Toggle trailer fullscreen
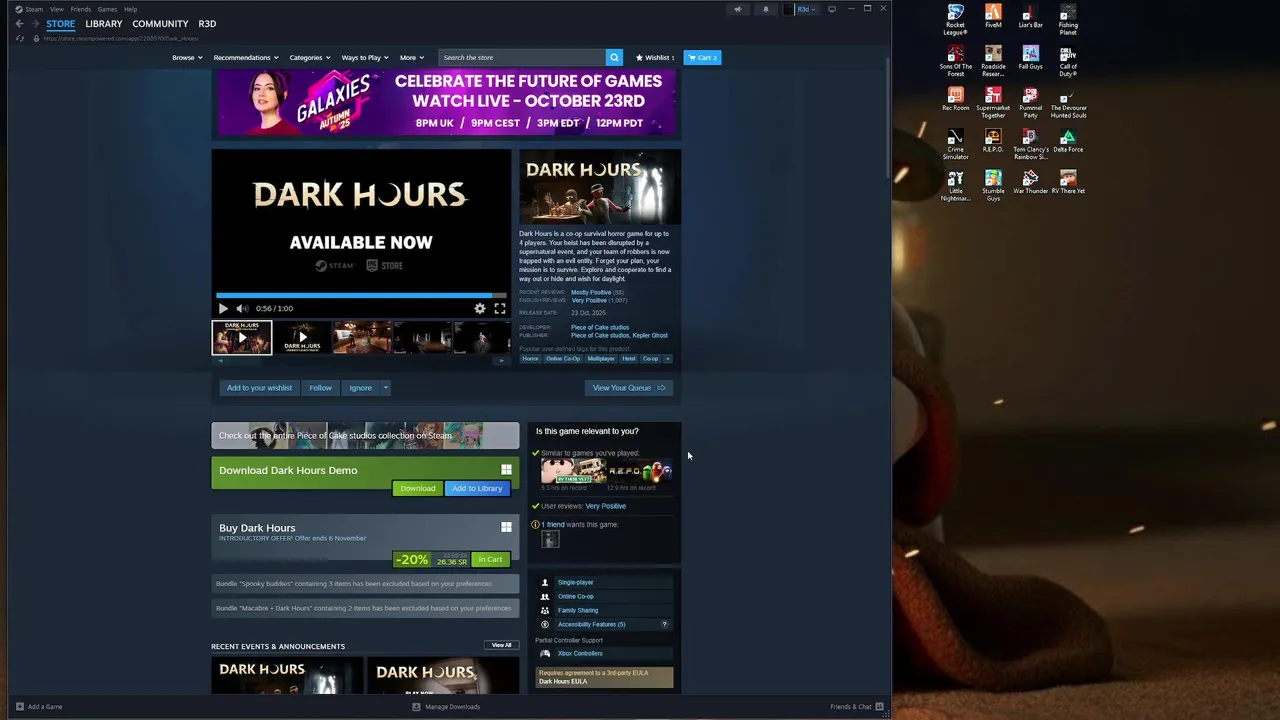Viewport: 1280px width, 720px height. 500,309
